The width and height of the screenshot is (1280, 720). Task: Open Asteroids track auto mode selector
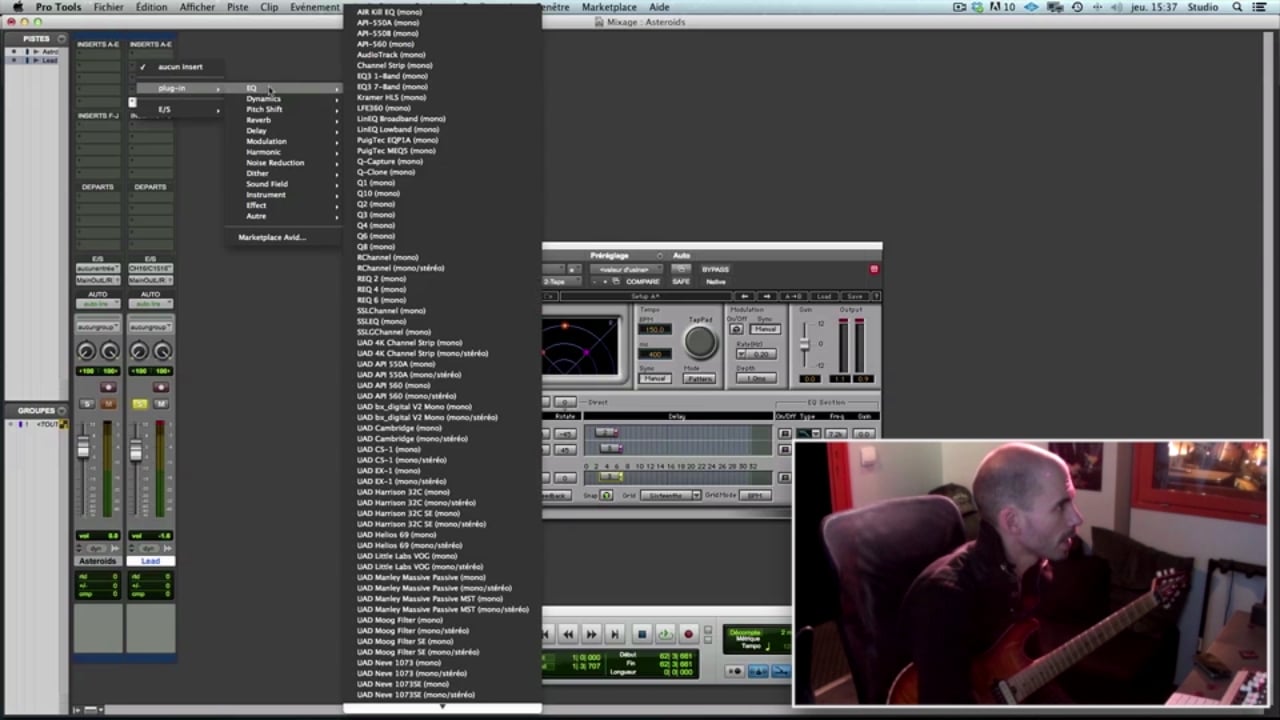tap(98, 304)
